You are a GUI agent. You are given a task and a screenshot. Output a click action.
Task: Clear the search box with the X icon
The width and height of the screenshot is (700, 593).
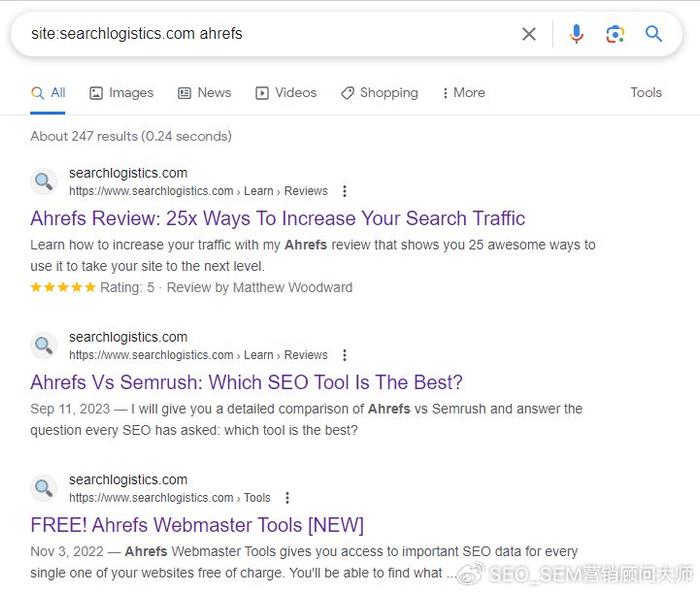pos(529,34)
